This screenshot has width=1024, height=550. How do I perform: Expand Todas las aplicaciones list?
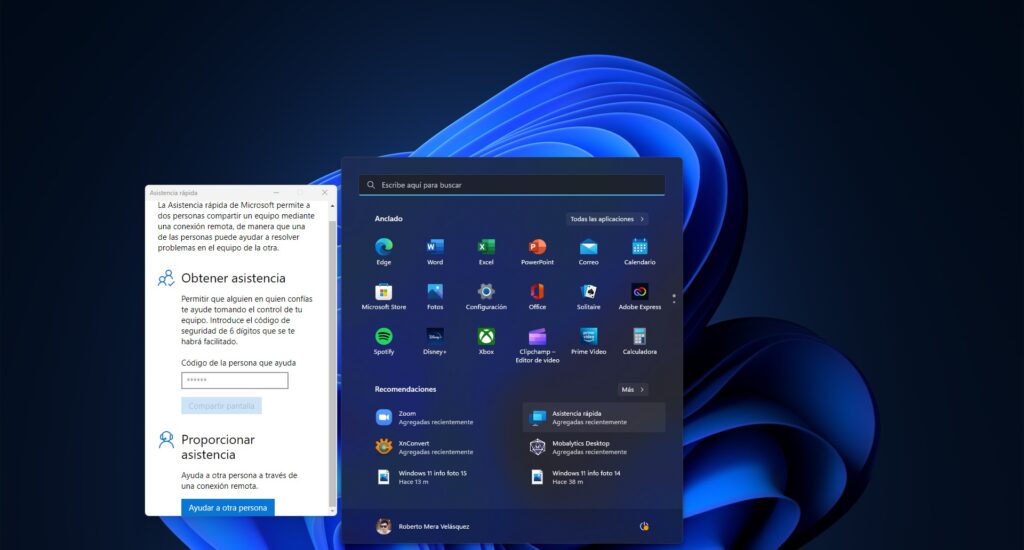(x=607, y=219)
